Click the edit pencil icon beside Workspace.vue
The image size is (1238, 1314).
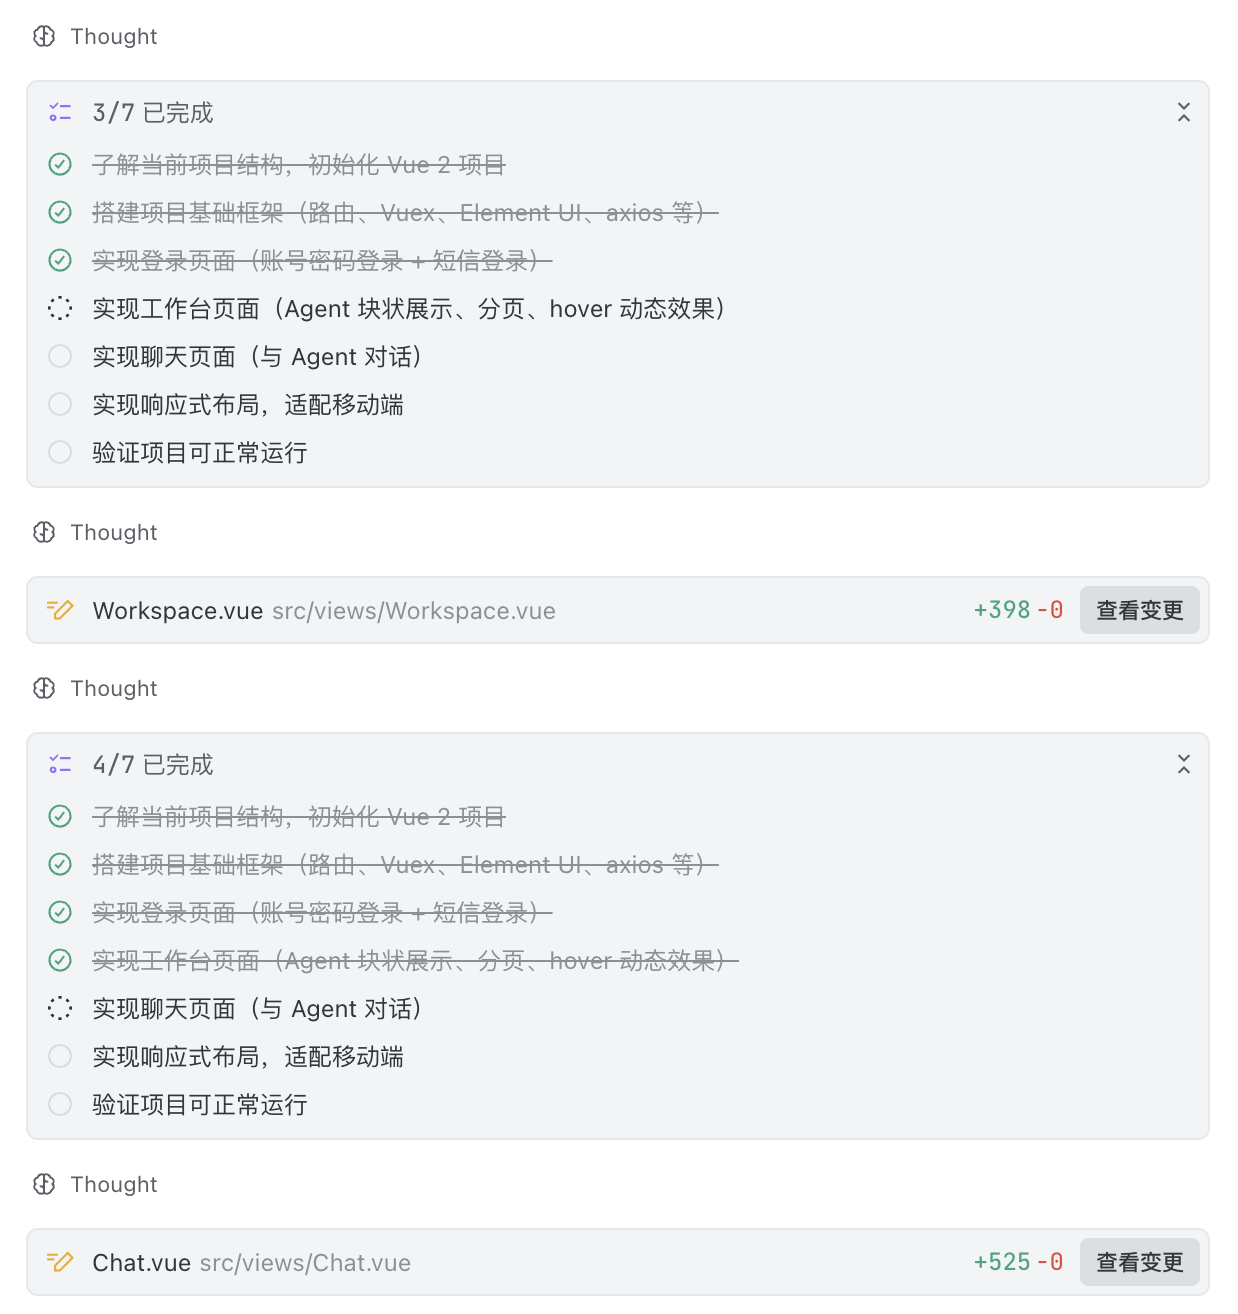60,610
